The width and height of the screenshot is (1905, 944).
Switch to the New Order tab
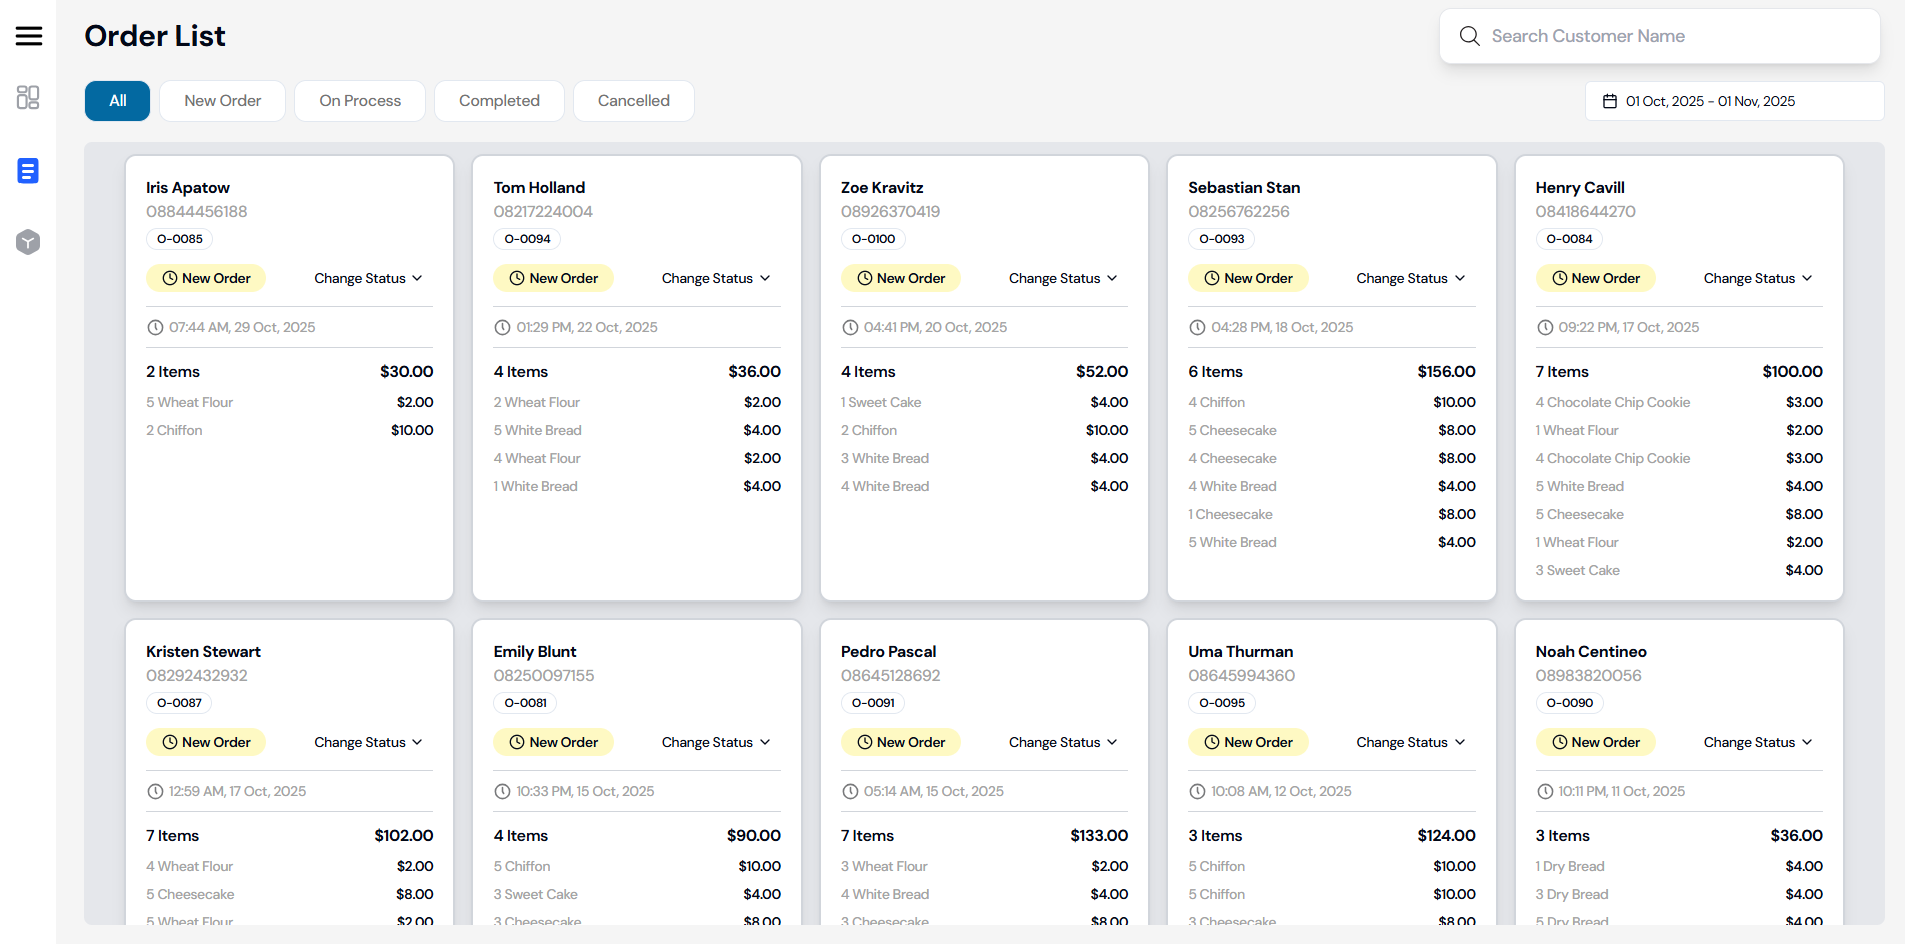click(x=222, y=100)
